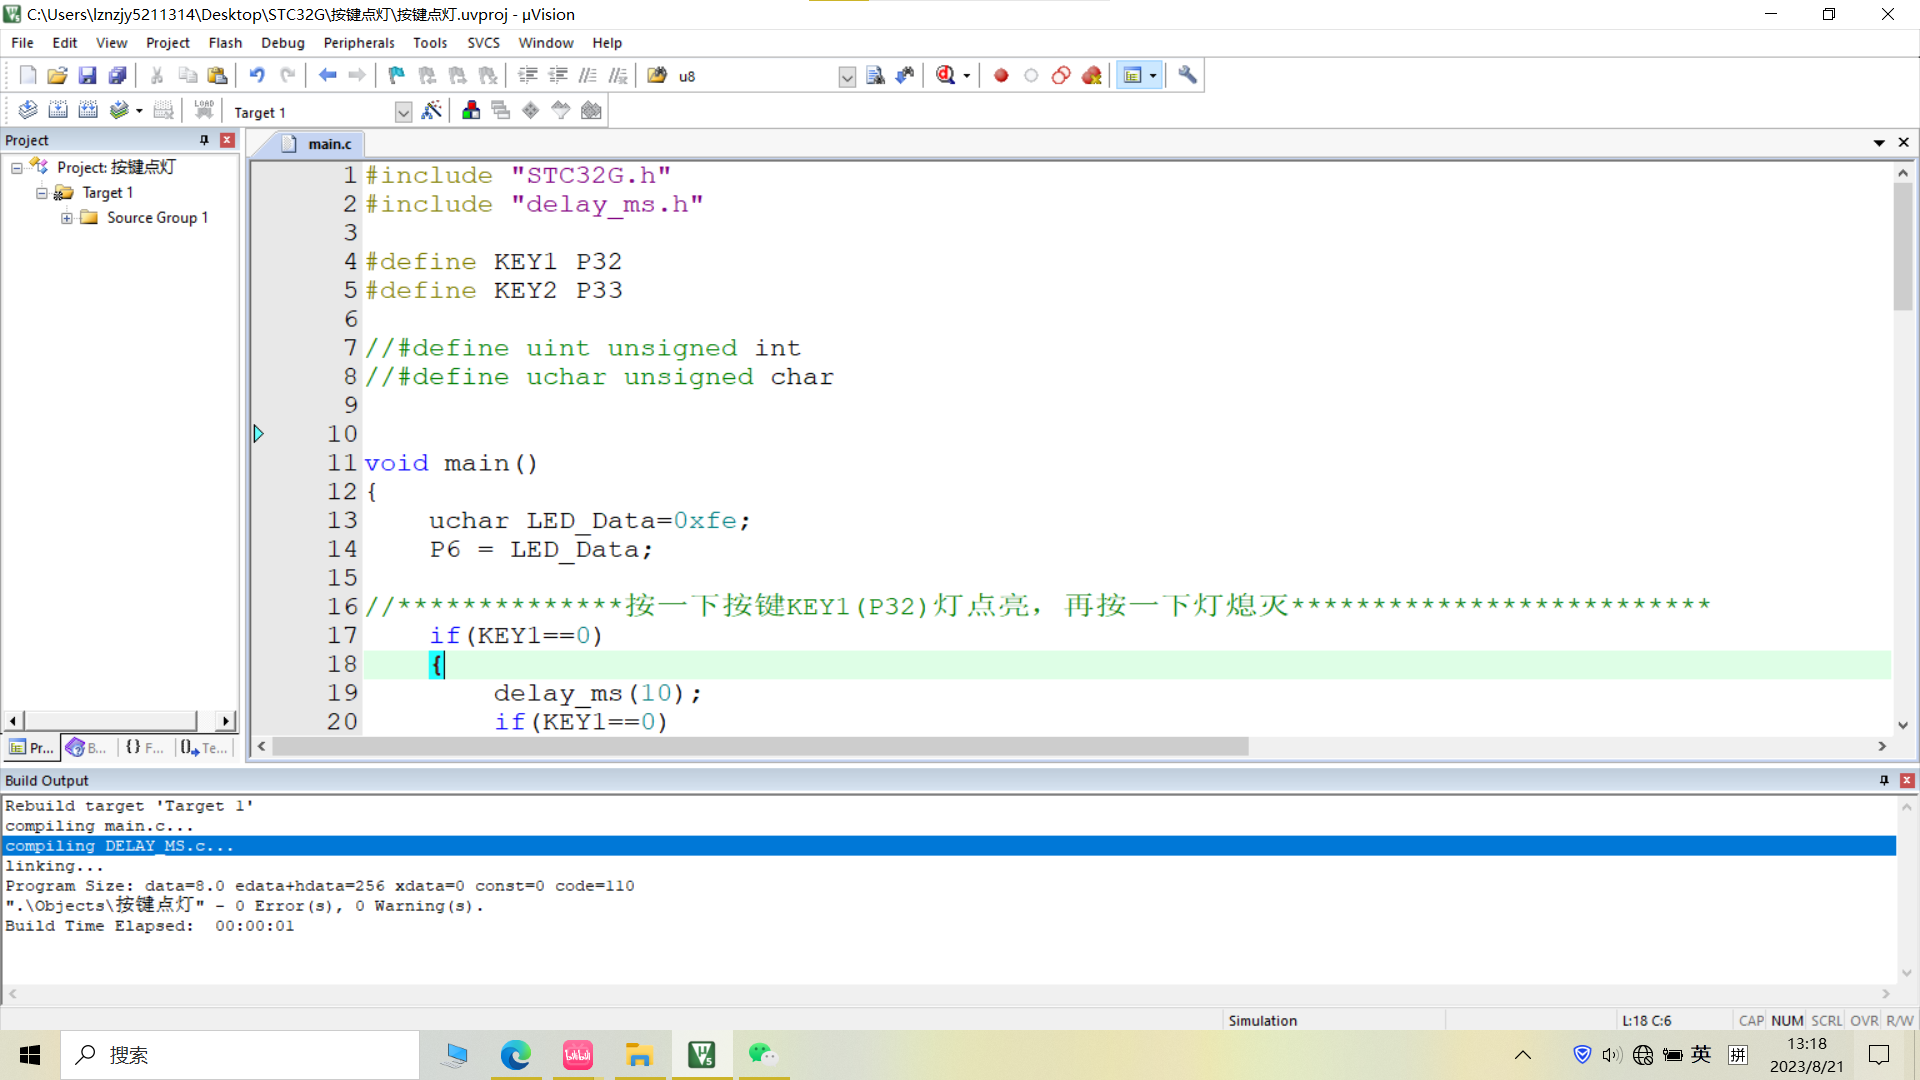Open Manage Run-Time Environment icon

tap(531, 110)
